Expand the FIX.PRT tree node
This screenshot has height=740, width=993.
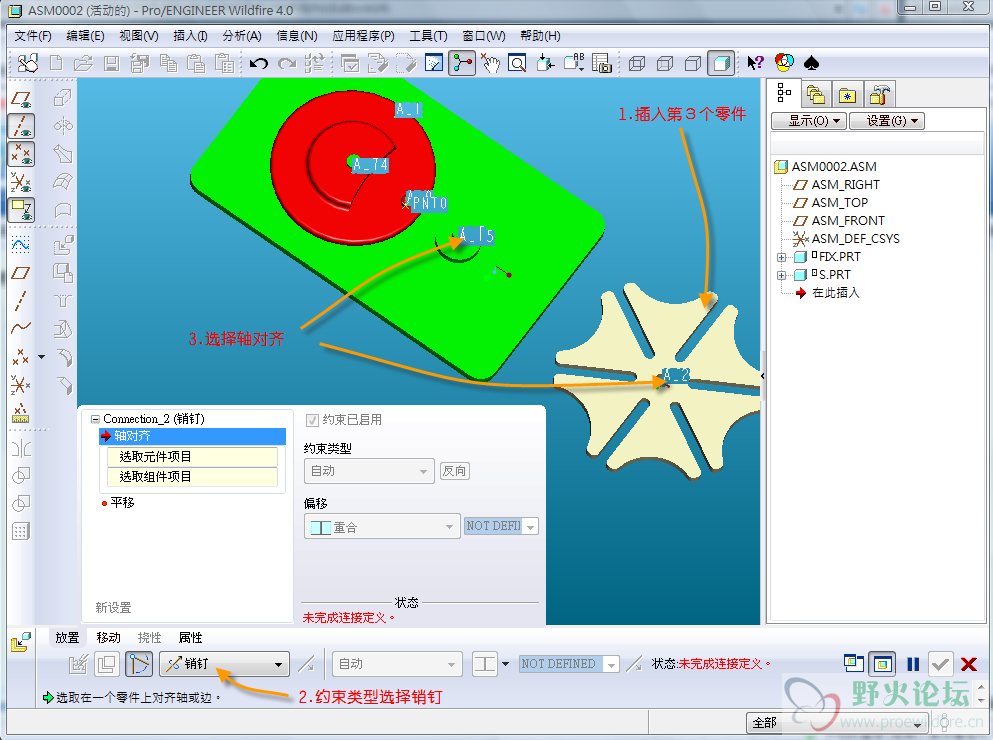pyautogui.click(x=781, y=257)
